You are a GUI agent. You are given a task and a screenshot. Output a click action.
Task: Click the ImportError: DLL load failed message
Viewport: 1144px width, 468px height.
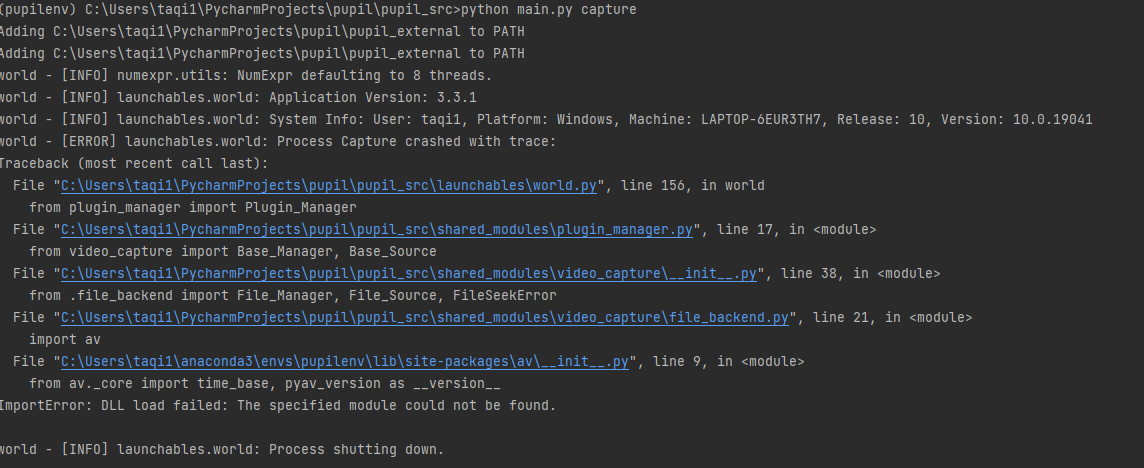(x=278, y=405)
